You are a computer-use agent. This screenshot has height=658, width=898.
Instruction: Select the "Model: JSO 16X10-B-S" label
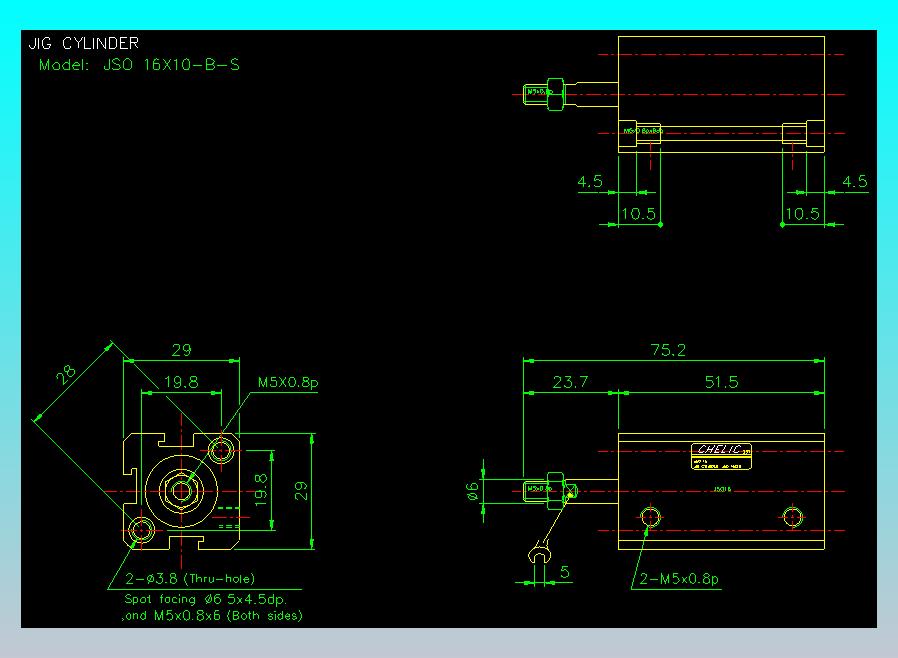tap(139, 65)
